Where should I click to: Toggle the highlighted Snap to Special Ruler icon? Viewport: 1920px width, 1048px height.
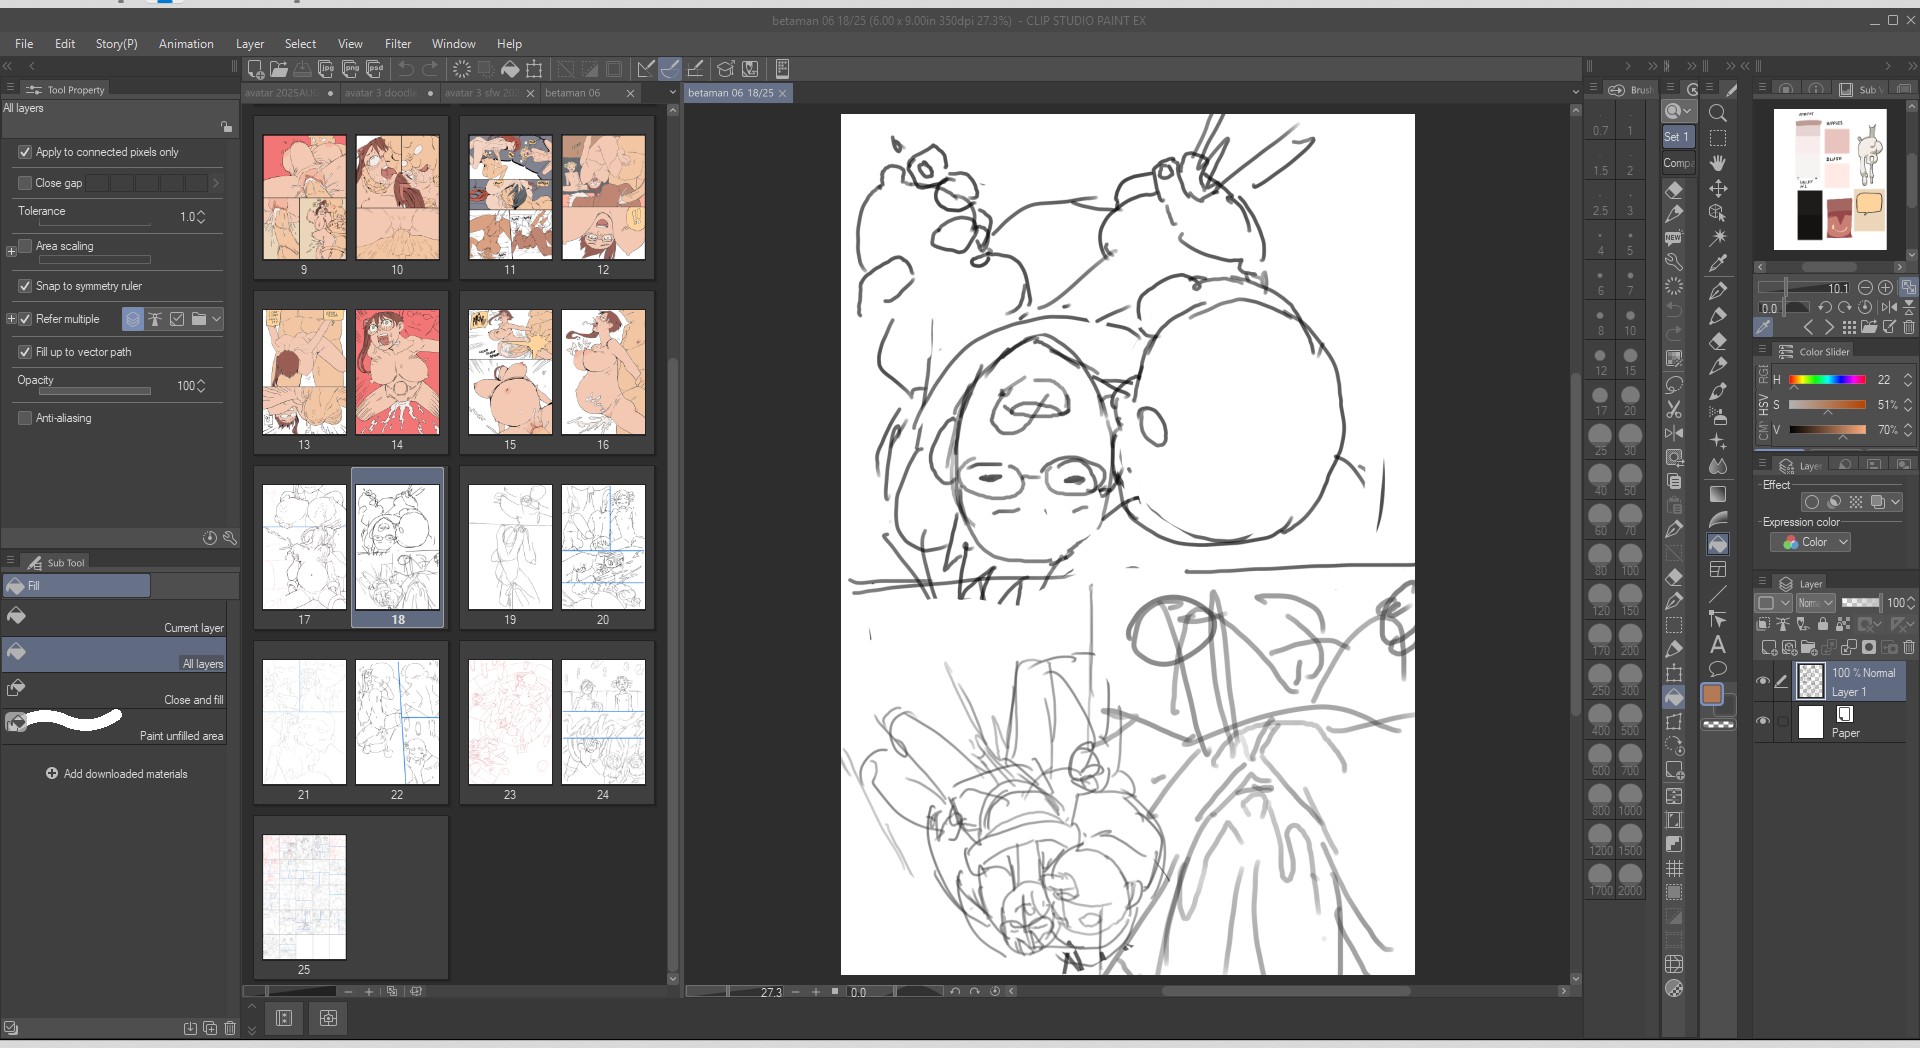pyautogui.click(x=670, y=69)
